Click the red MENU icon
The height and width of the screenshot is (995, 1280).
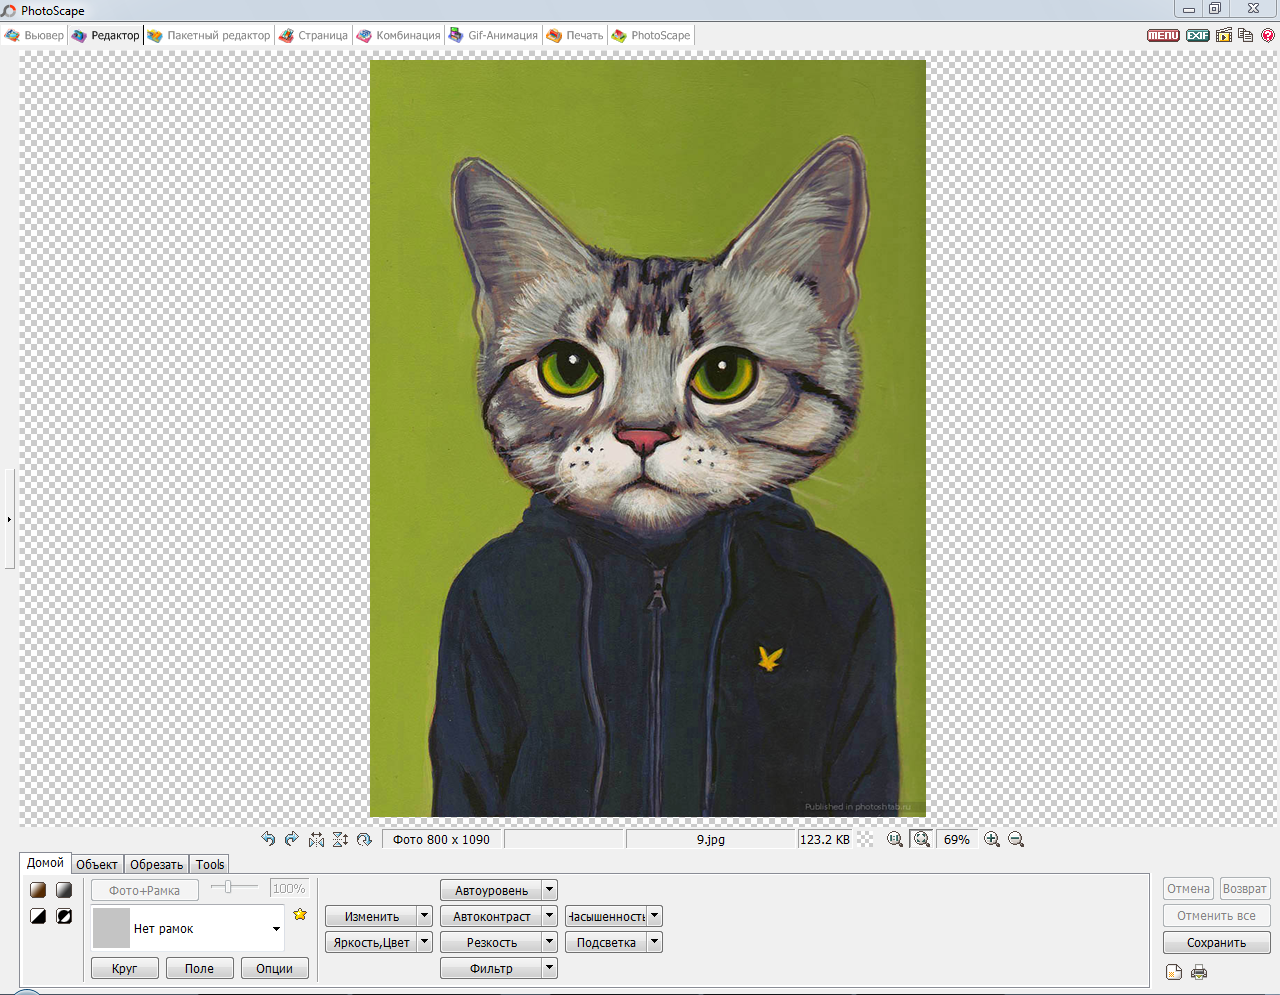1163,35
